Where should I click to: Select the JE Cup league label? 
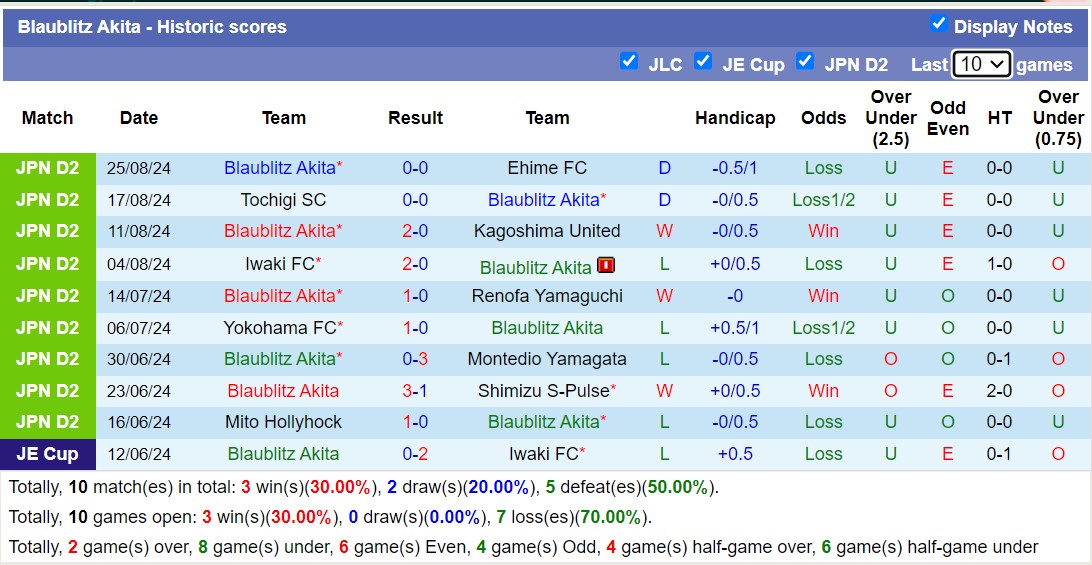click(47, 454)
